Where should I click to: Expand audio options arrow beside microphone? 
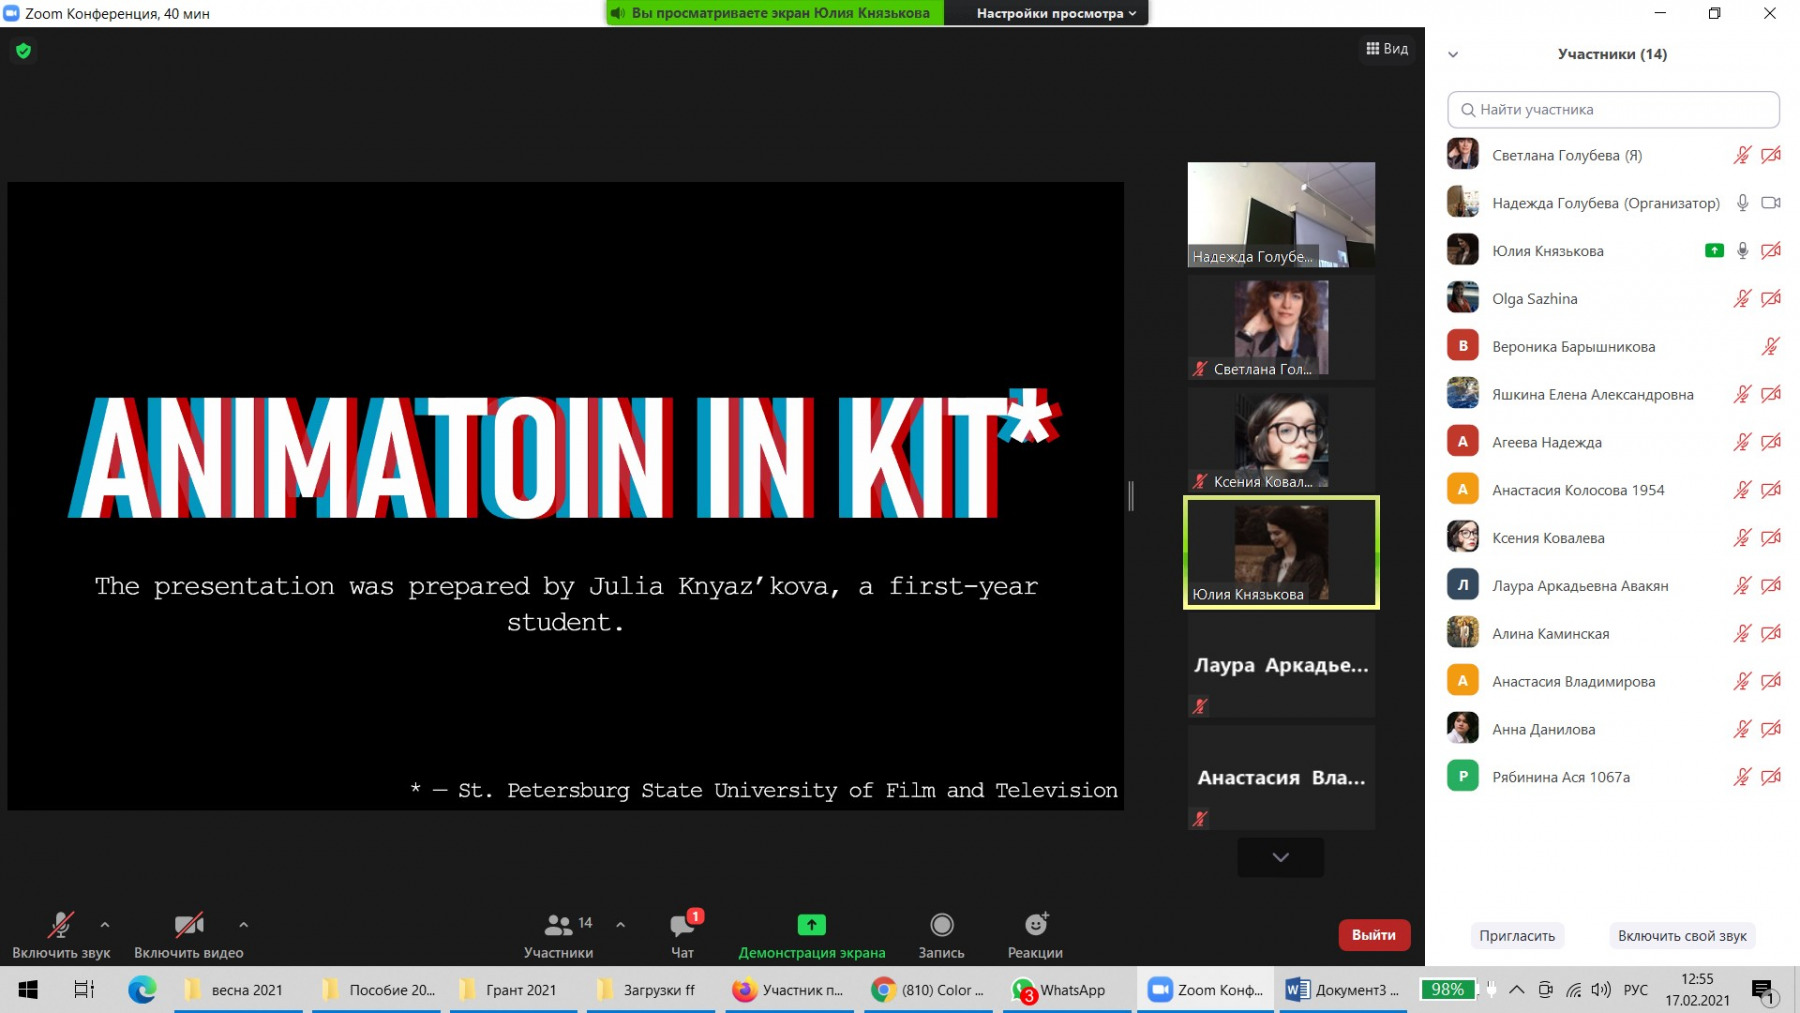coord(105,925)
